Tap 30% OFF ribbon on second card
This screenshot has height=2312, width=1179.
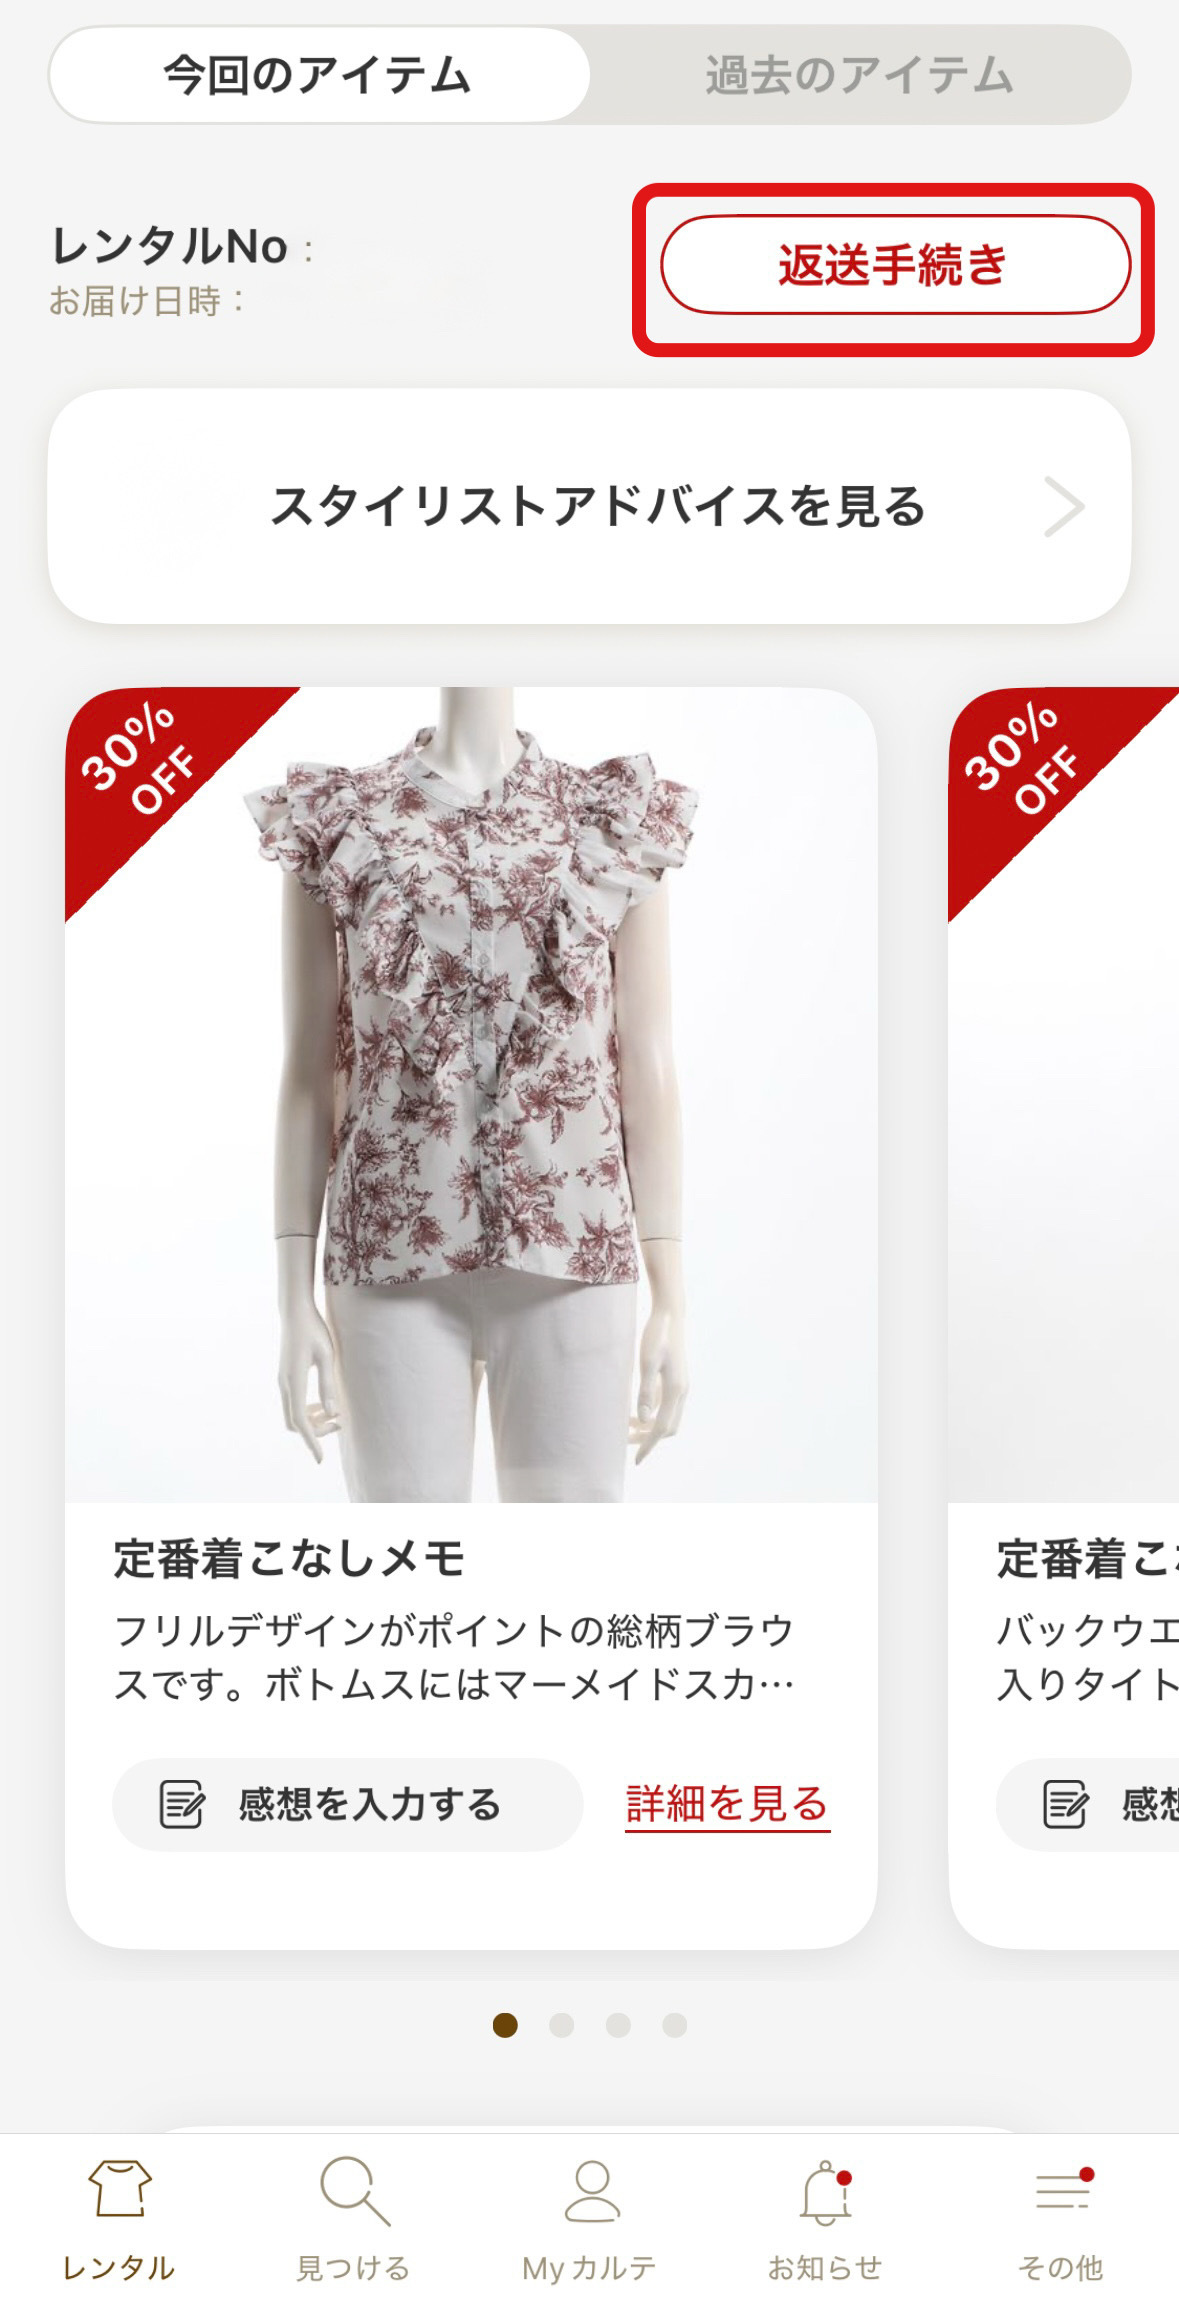(1025, 762)
